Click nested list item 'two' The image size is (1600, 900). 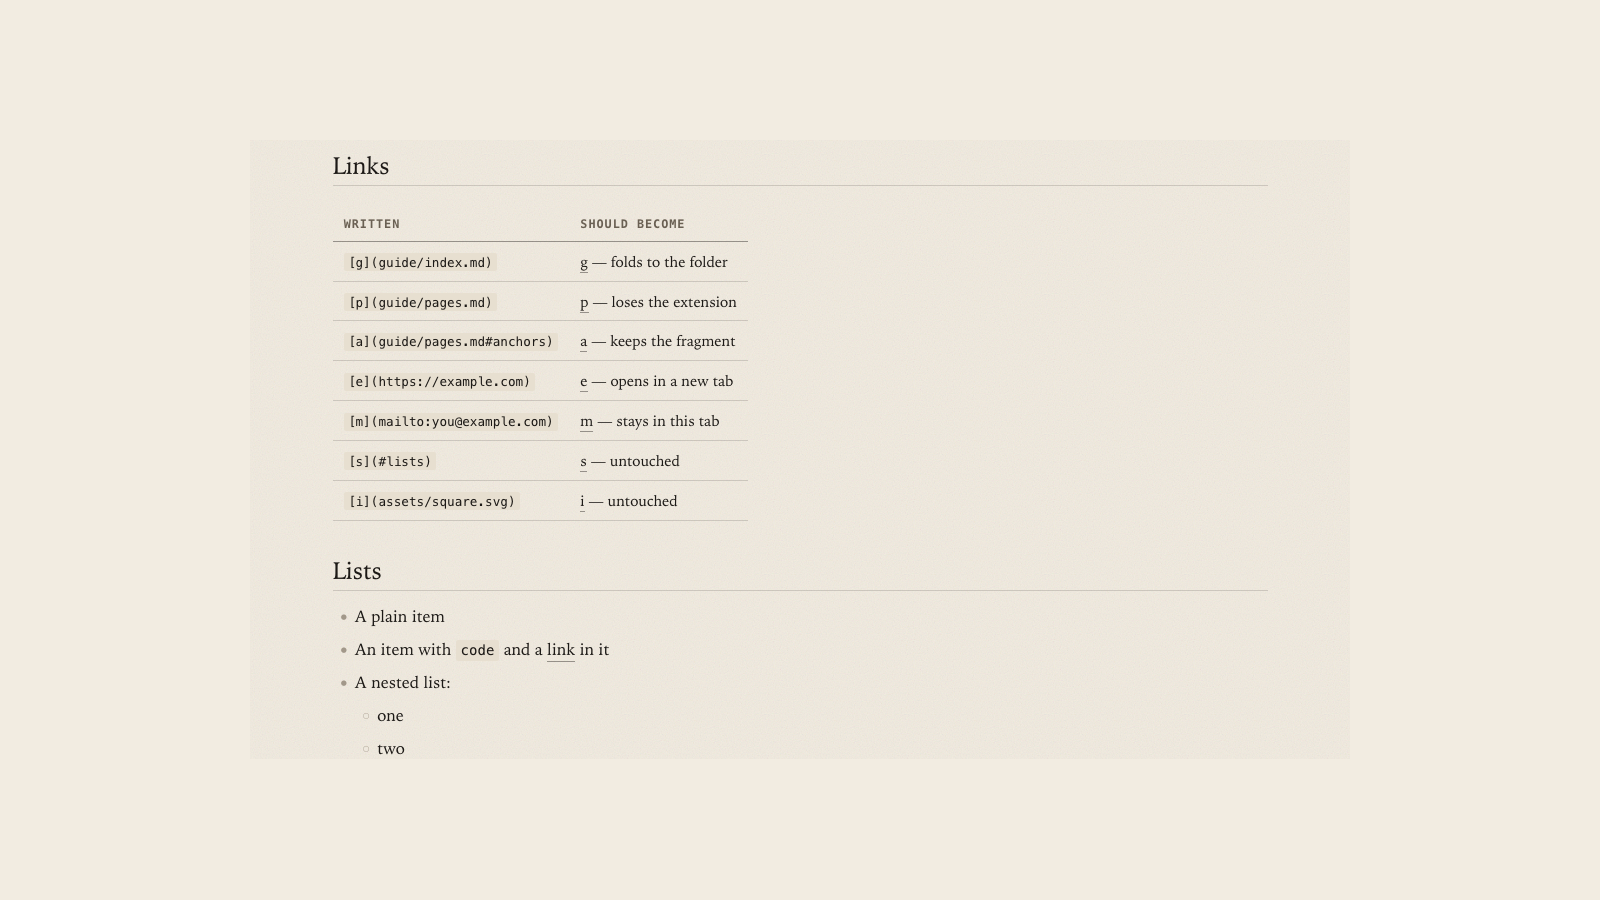[391, 749]
